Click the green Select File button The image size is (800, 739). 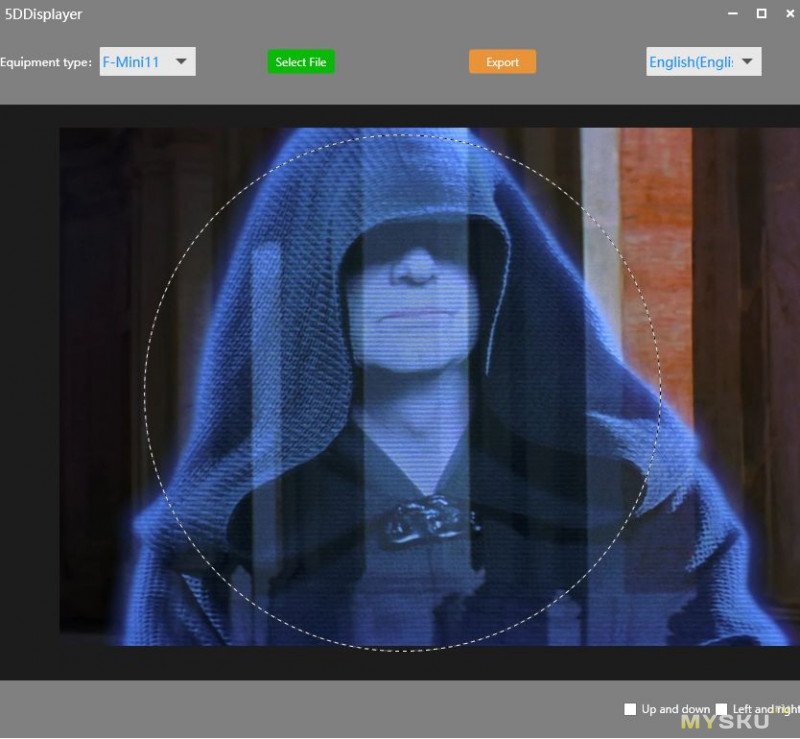(x=301, y=62)
